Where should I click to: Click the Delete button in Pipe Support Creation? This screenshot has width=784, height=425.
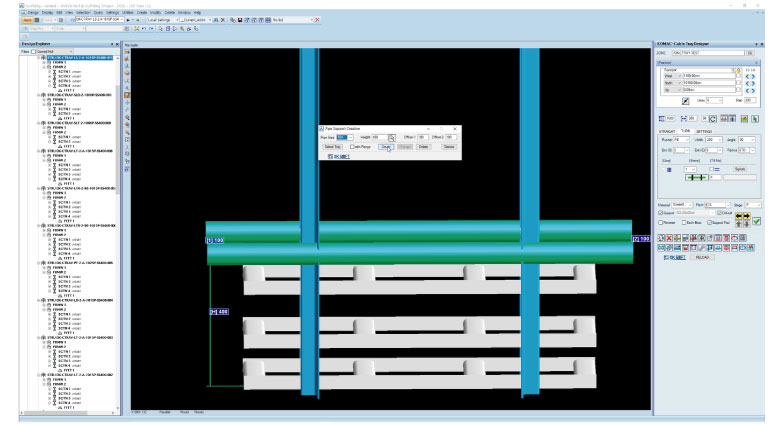[x=424, y=147]
